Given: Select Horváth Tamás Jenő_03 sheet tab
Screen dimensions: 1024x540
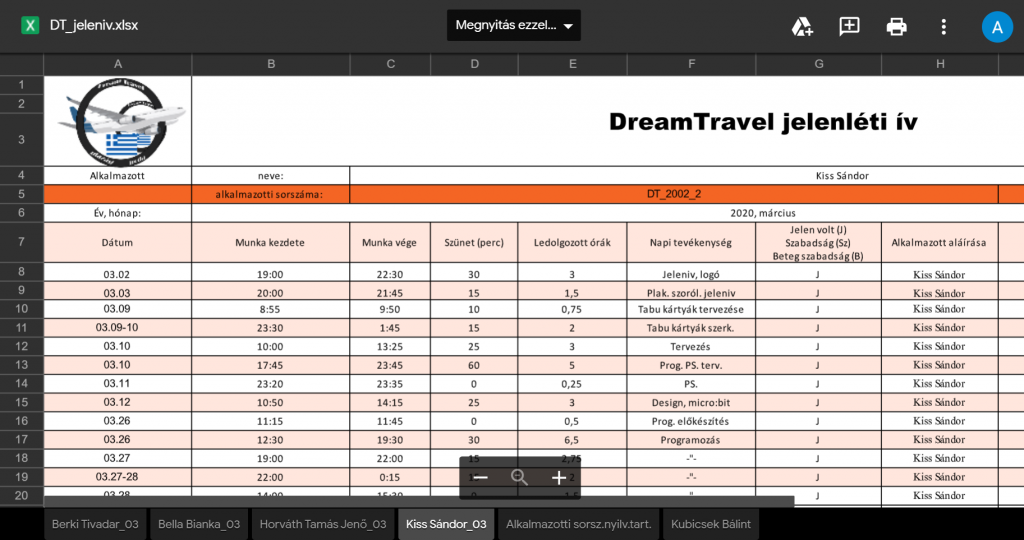Looking at the screenshot, I should pos(322,524).
